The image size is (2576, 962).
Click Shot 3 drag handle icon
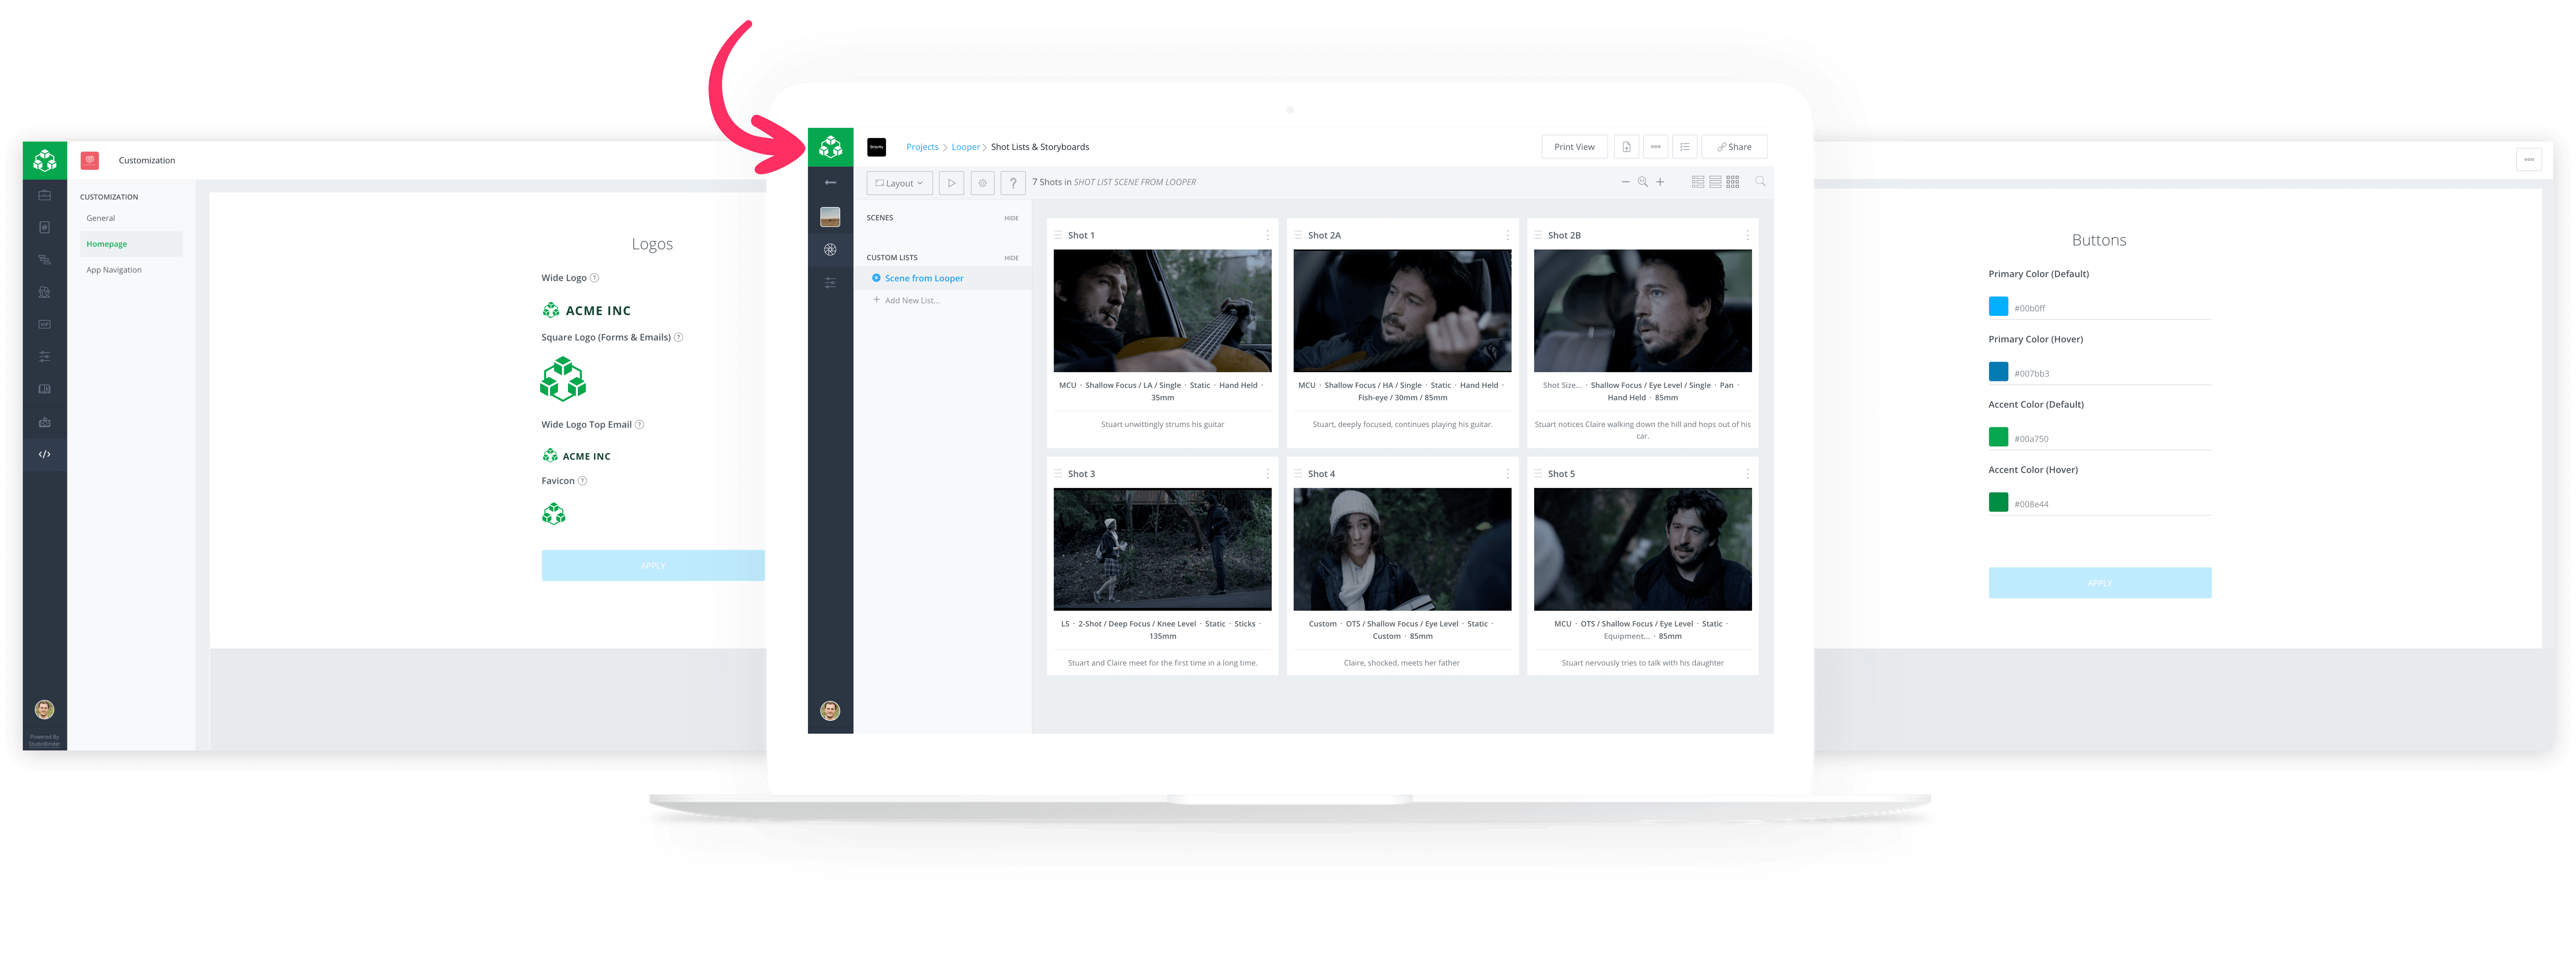1058,474
